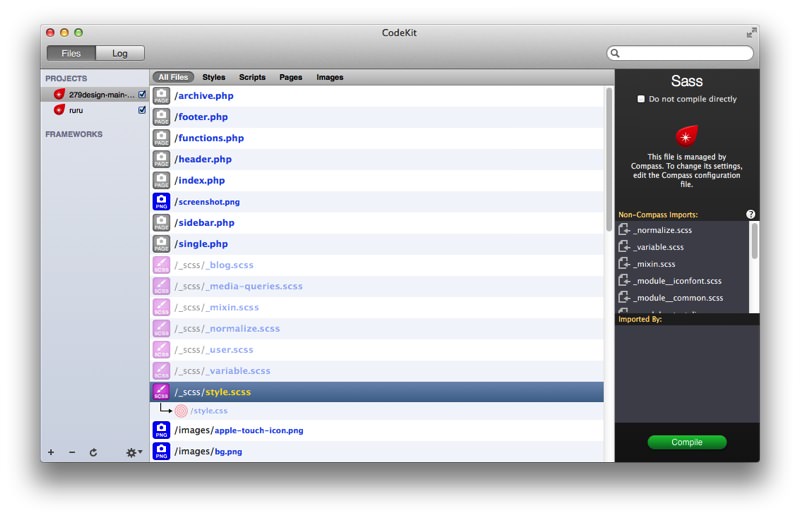This screenshot has width=800, height=518.
Task: Click the SCSS icon beside _user.scss
Action: 161,350
